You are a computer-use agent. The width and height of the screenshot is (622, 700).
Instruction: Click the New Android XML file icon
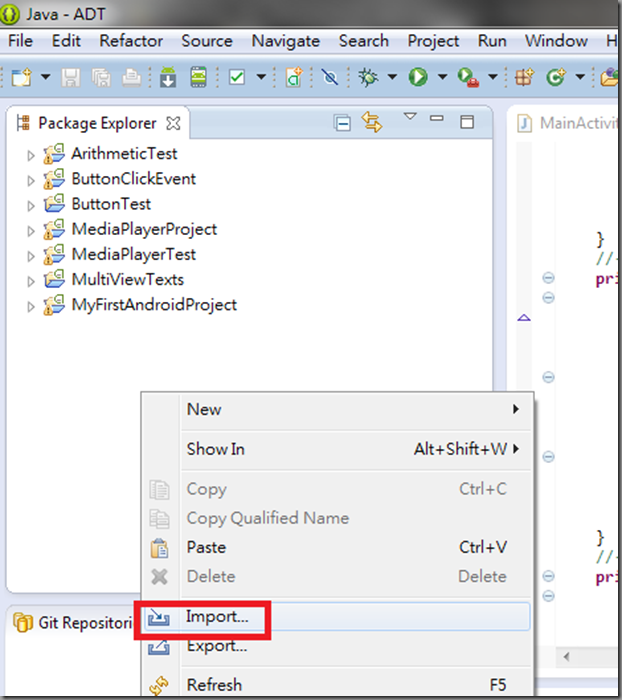pos(294,77)
